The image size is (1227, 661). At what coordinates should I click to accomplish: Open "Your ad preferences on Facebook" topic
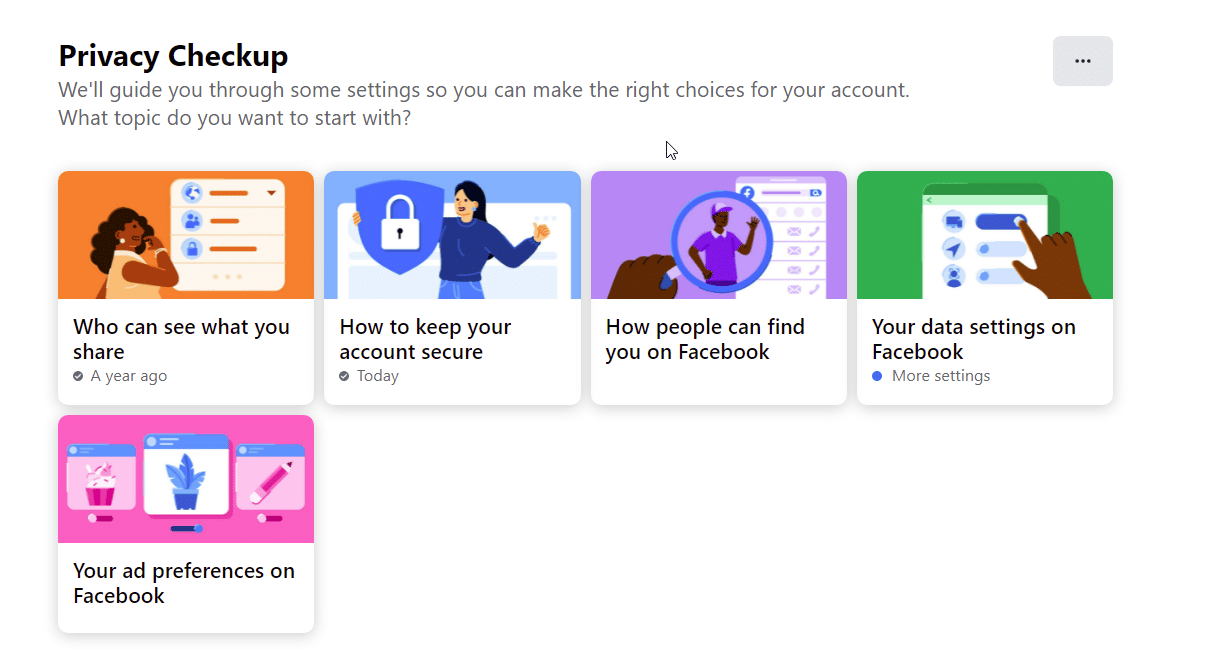[x=184, y=583]
